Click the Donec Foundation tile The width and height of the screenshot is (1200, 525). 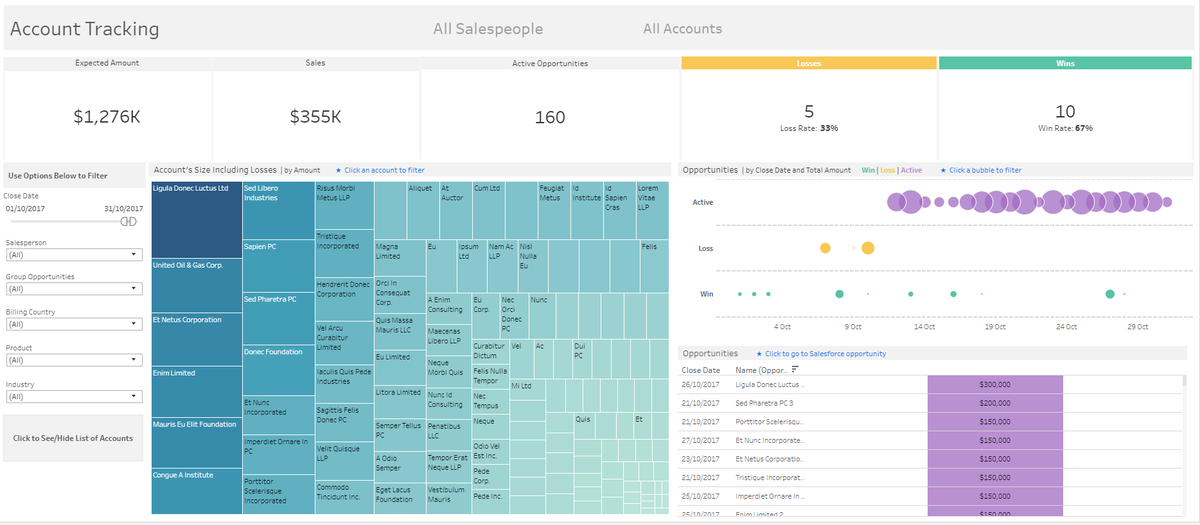(278, 371)
